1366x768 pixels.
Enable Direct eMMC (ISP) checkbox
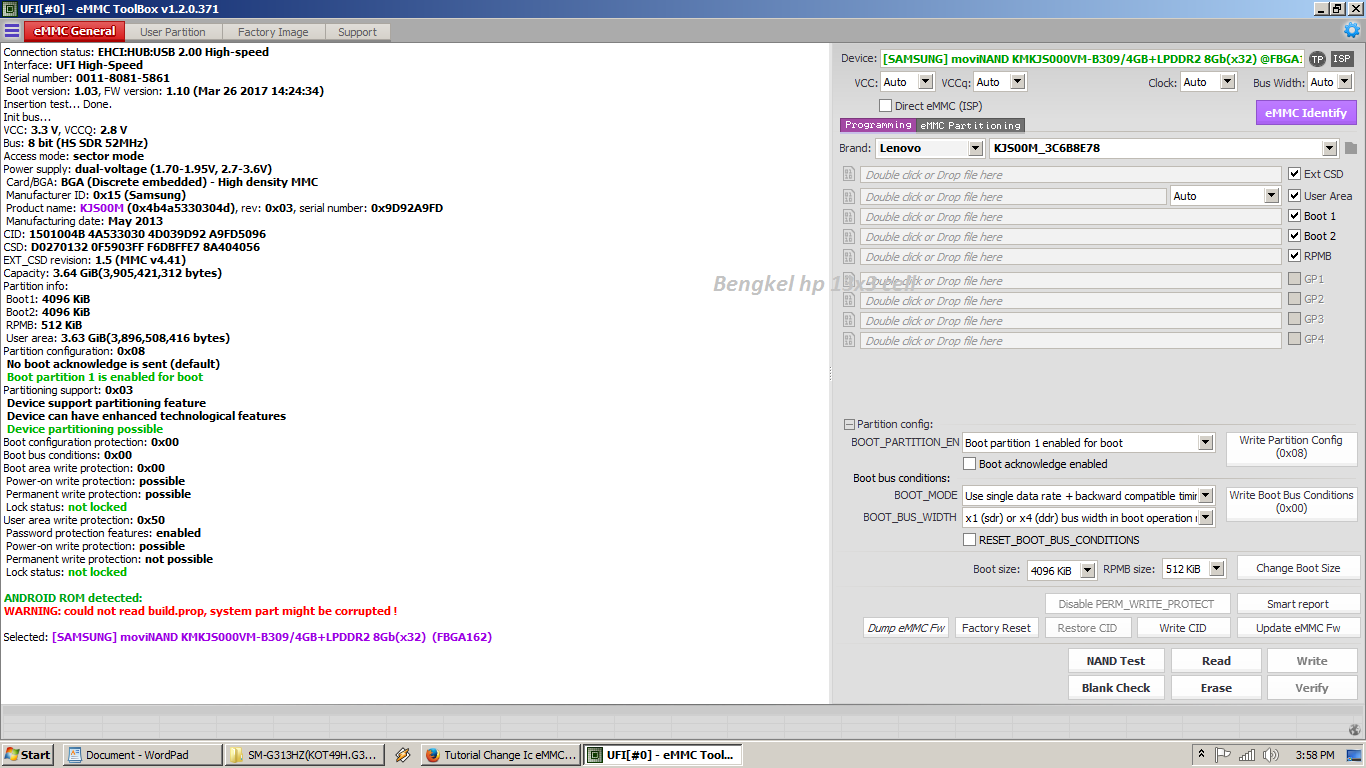point(886,106)
